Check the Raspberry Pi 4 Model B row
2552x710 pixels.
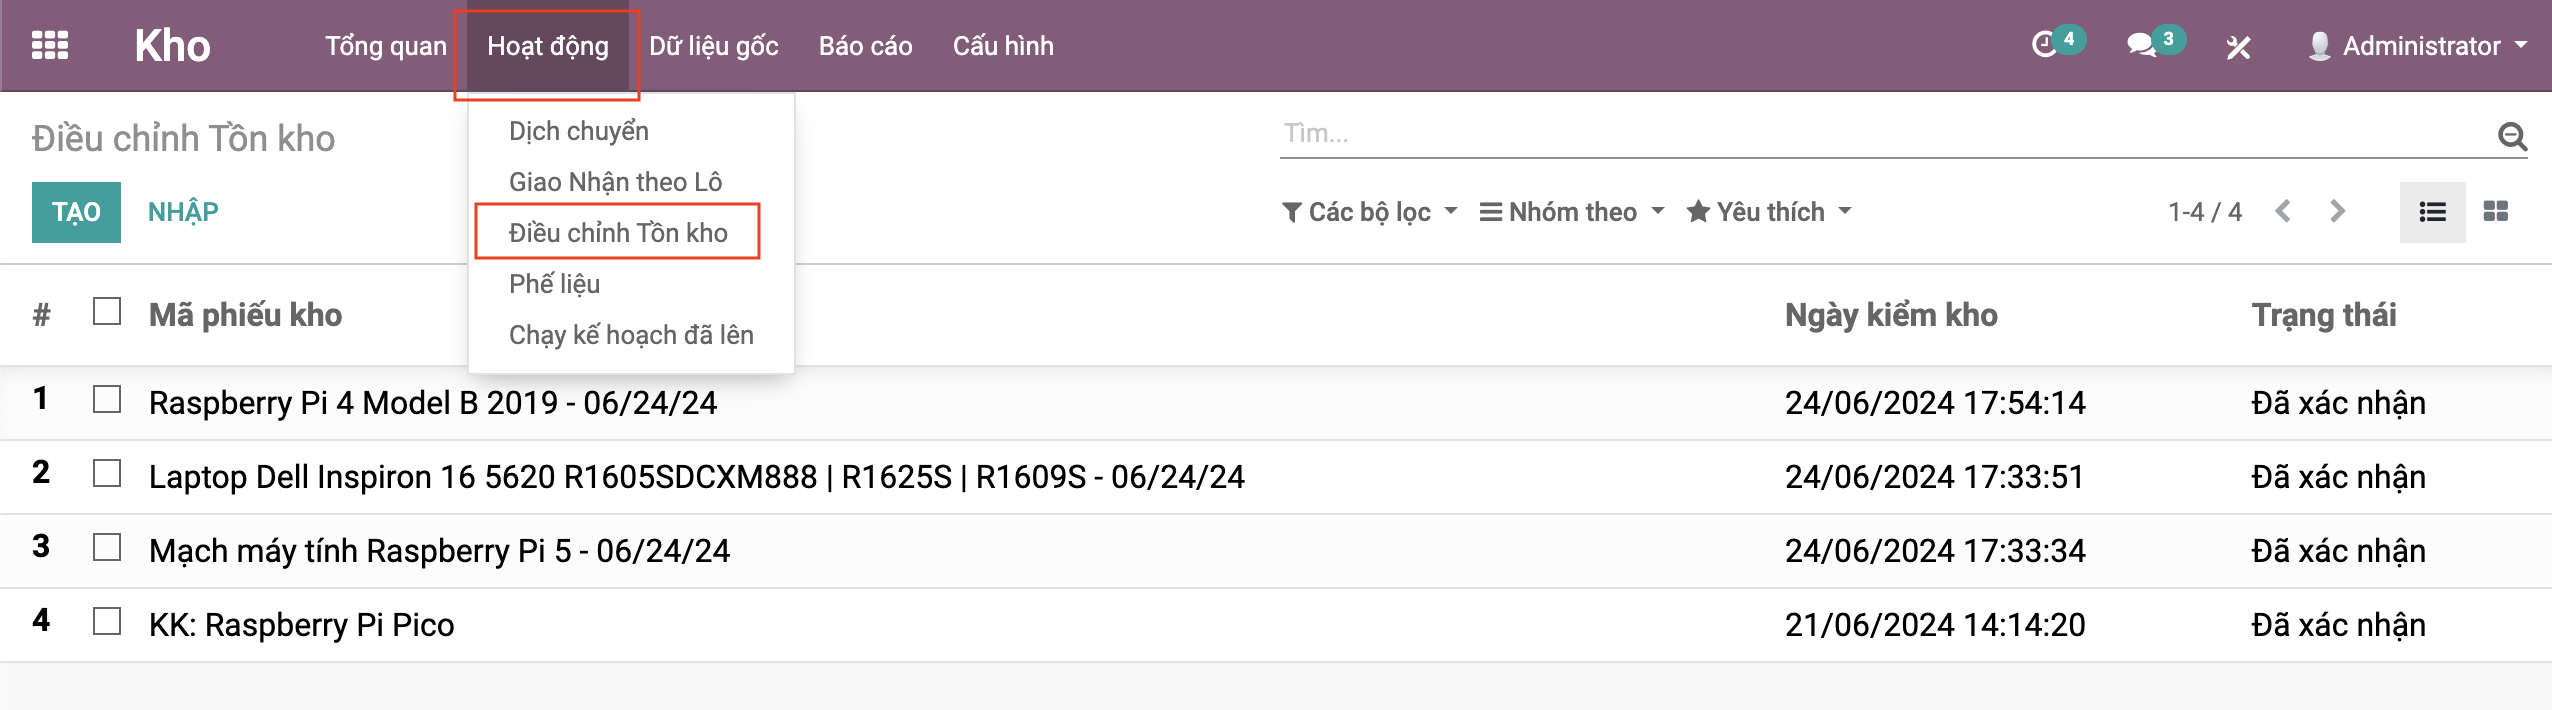click(x=107, y=400)
